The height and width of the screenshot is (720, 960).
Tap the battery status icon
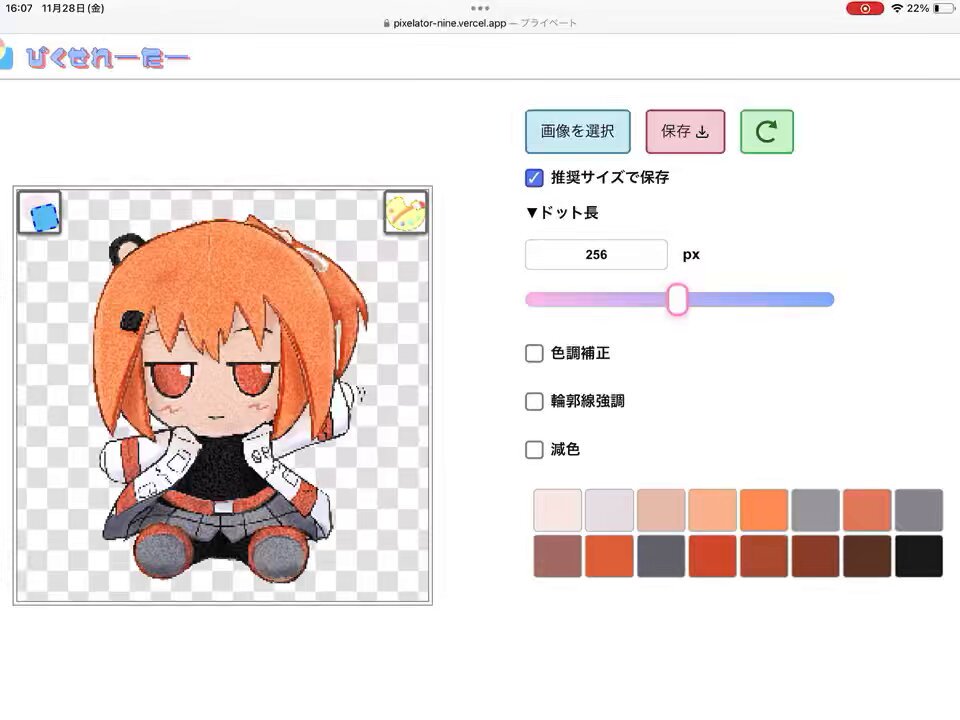point(943,9)
